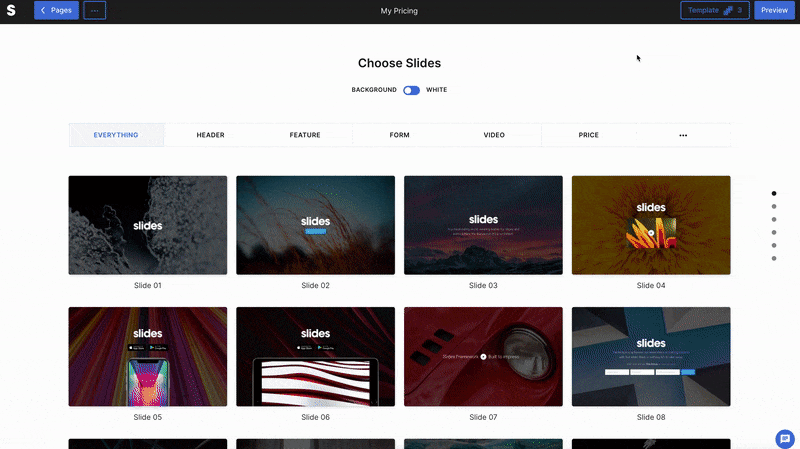Expand more categories with ellipsis tab
The image size is (800, 449).
(683, 135)
